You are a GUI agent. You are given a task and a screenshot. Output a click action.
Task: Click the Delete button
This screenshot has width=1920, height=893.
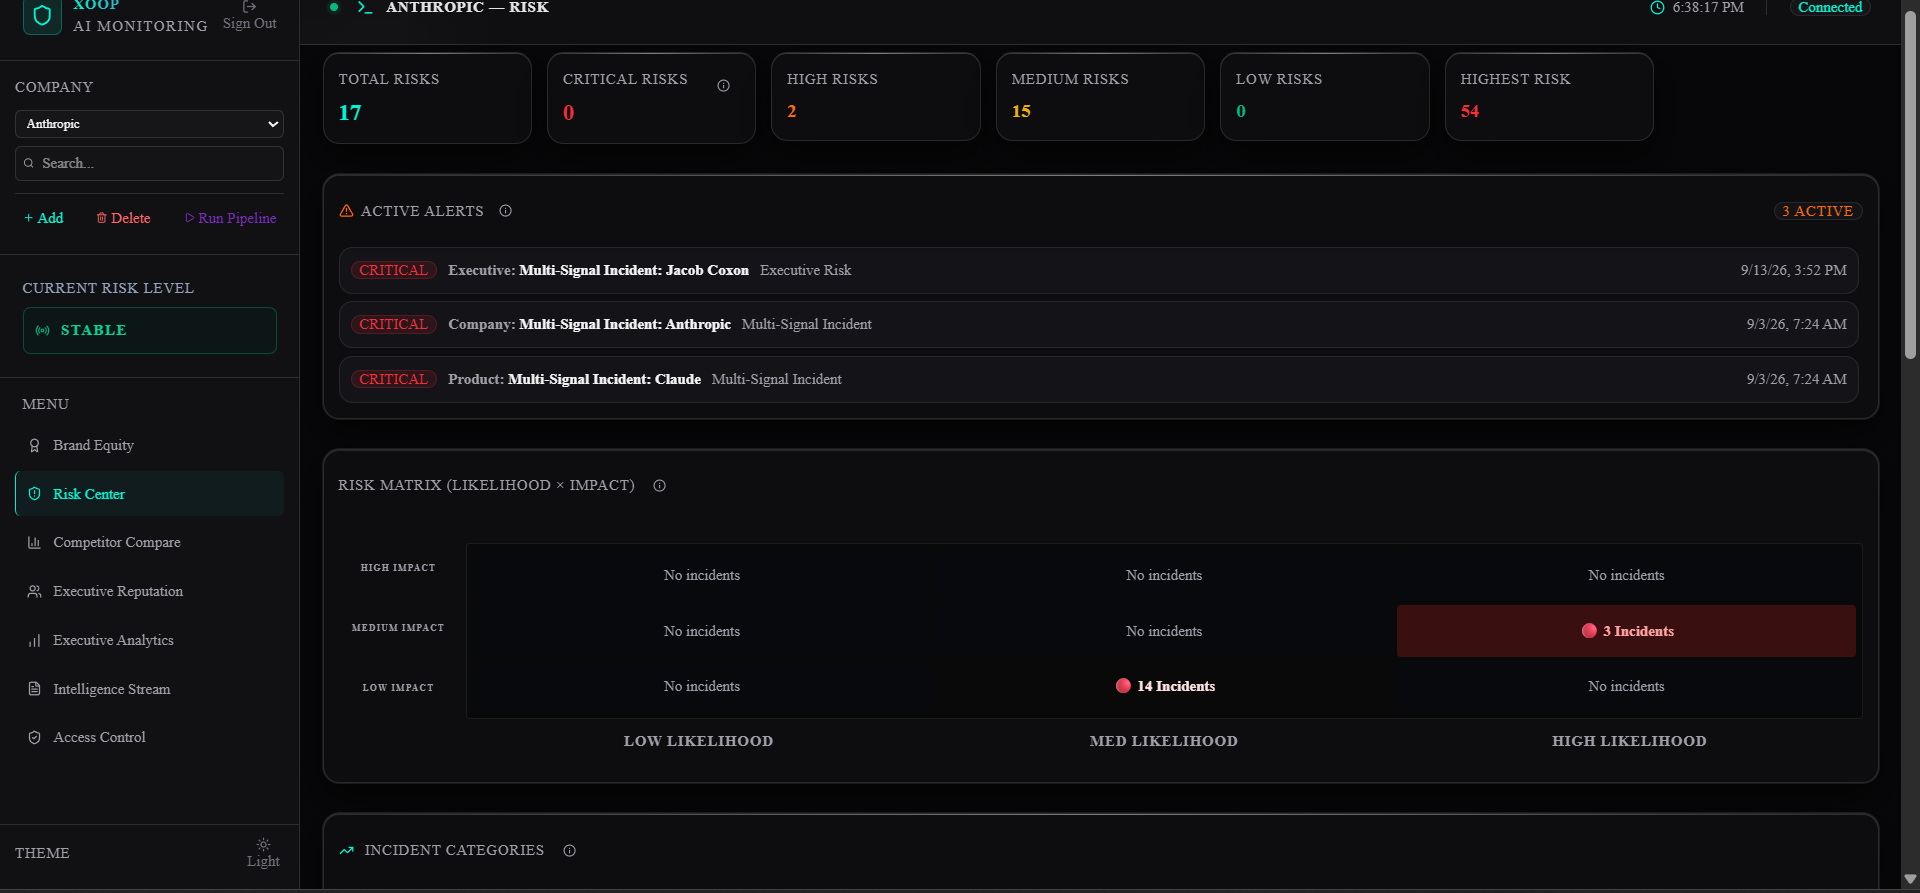[123, 218]
